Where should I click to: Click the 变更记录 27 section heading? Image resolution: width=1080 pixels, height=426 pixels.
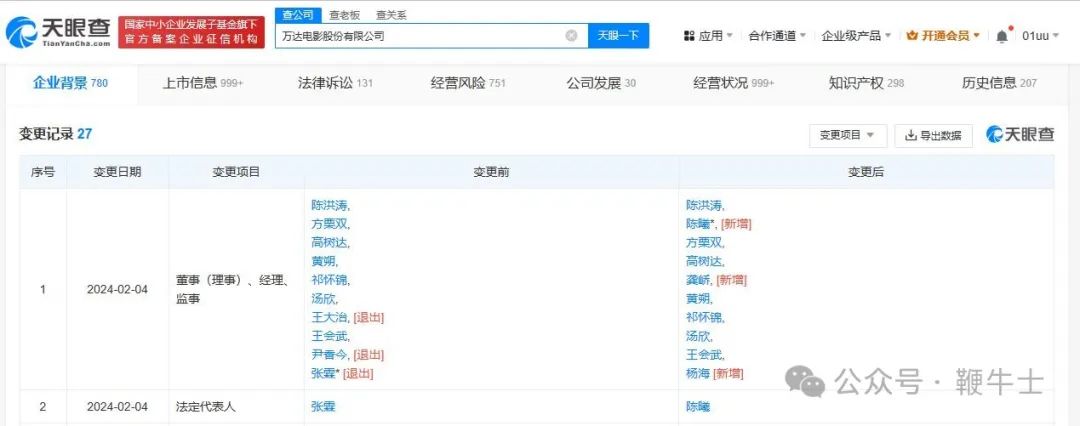[x=55, y=134]
